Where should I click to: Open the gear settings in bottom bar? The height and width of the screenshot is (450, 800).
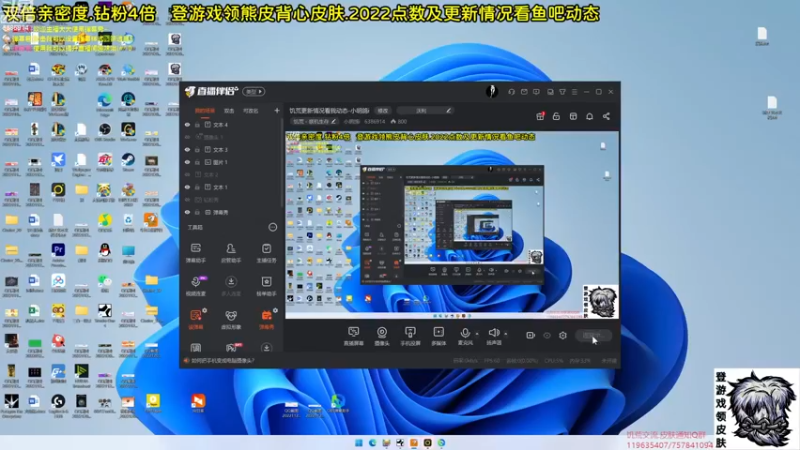coord(563,335)
